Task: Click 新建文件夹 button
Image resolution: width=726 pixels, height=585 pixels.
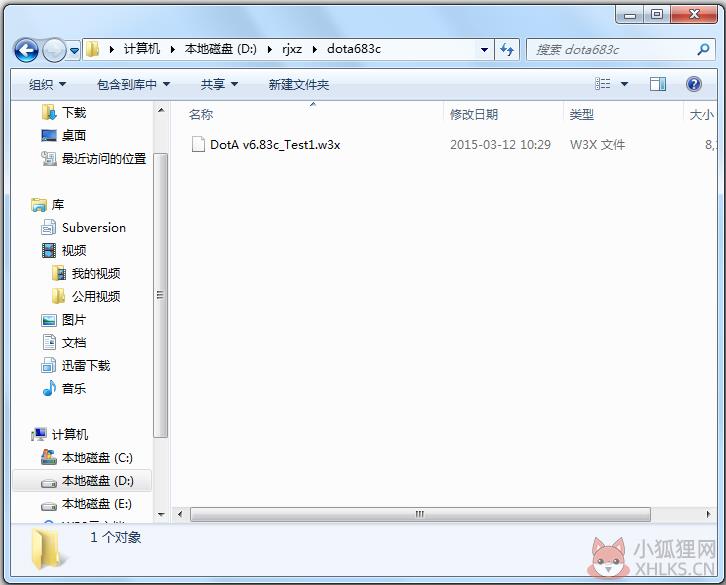Action: 299,84
